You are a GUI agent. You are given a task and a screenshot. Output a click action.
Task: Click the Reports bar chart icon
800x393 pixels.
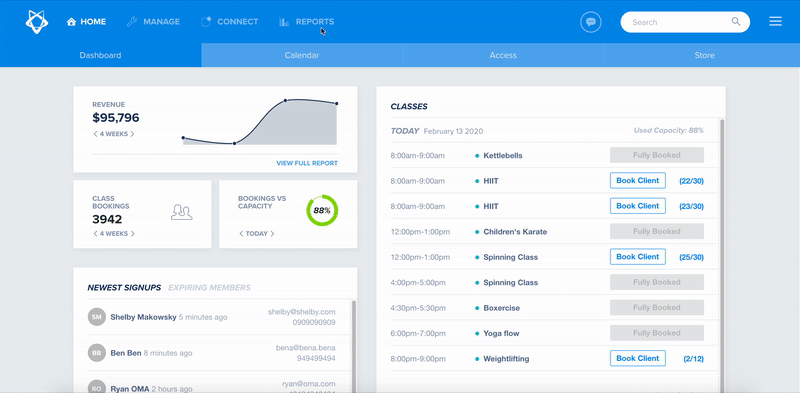[x=284, y=22]
